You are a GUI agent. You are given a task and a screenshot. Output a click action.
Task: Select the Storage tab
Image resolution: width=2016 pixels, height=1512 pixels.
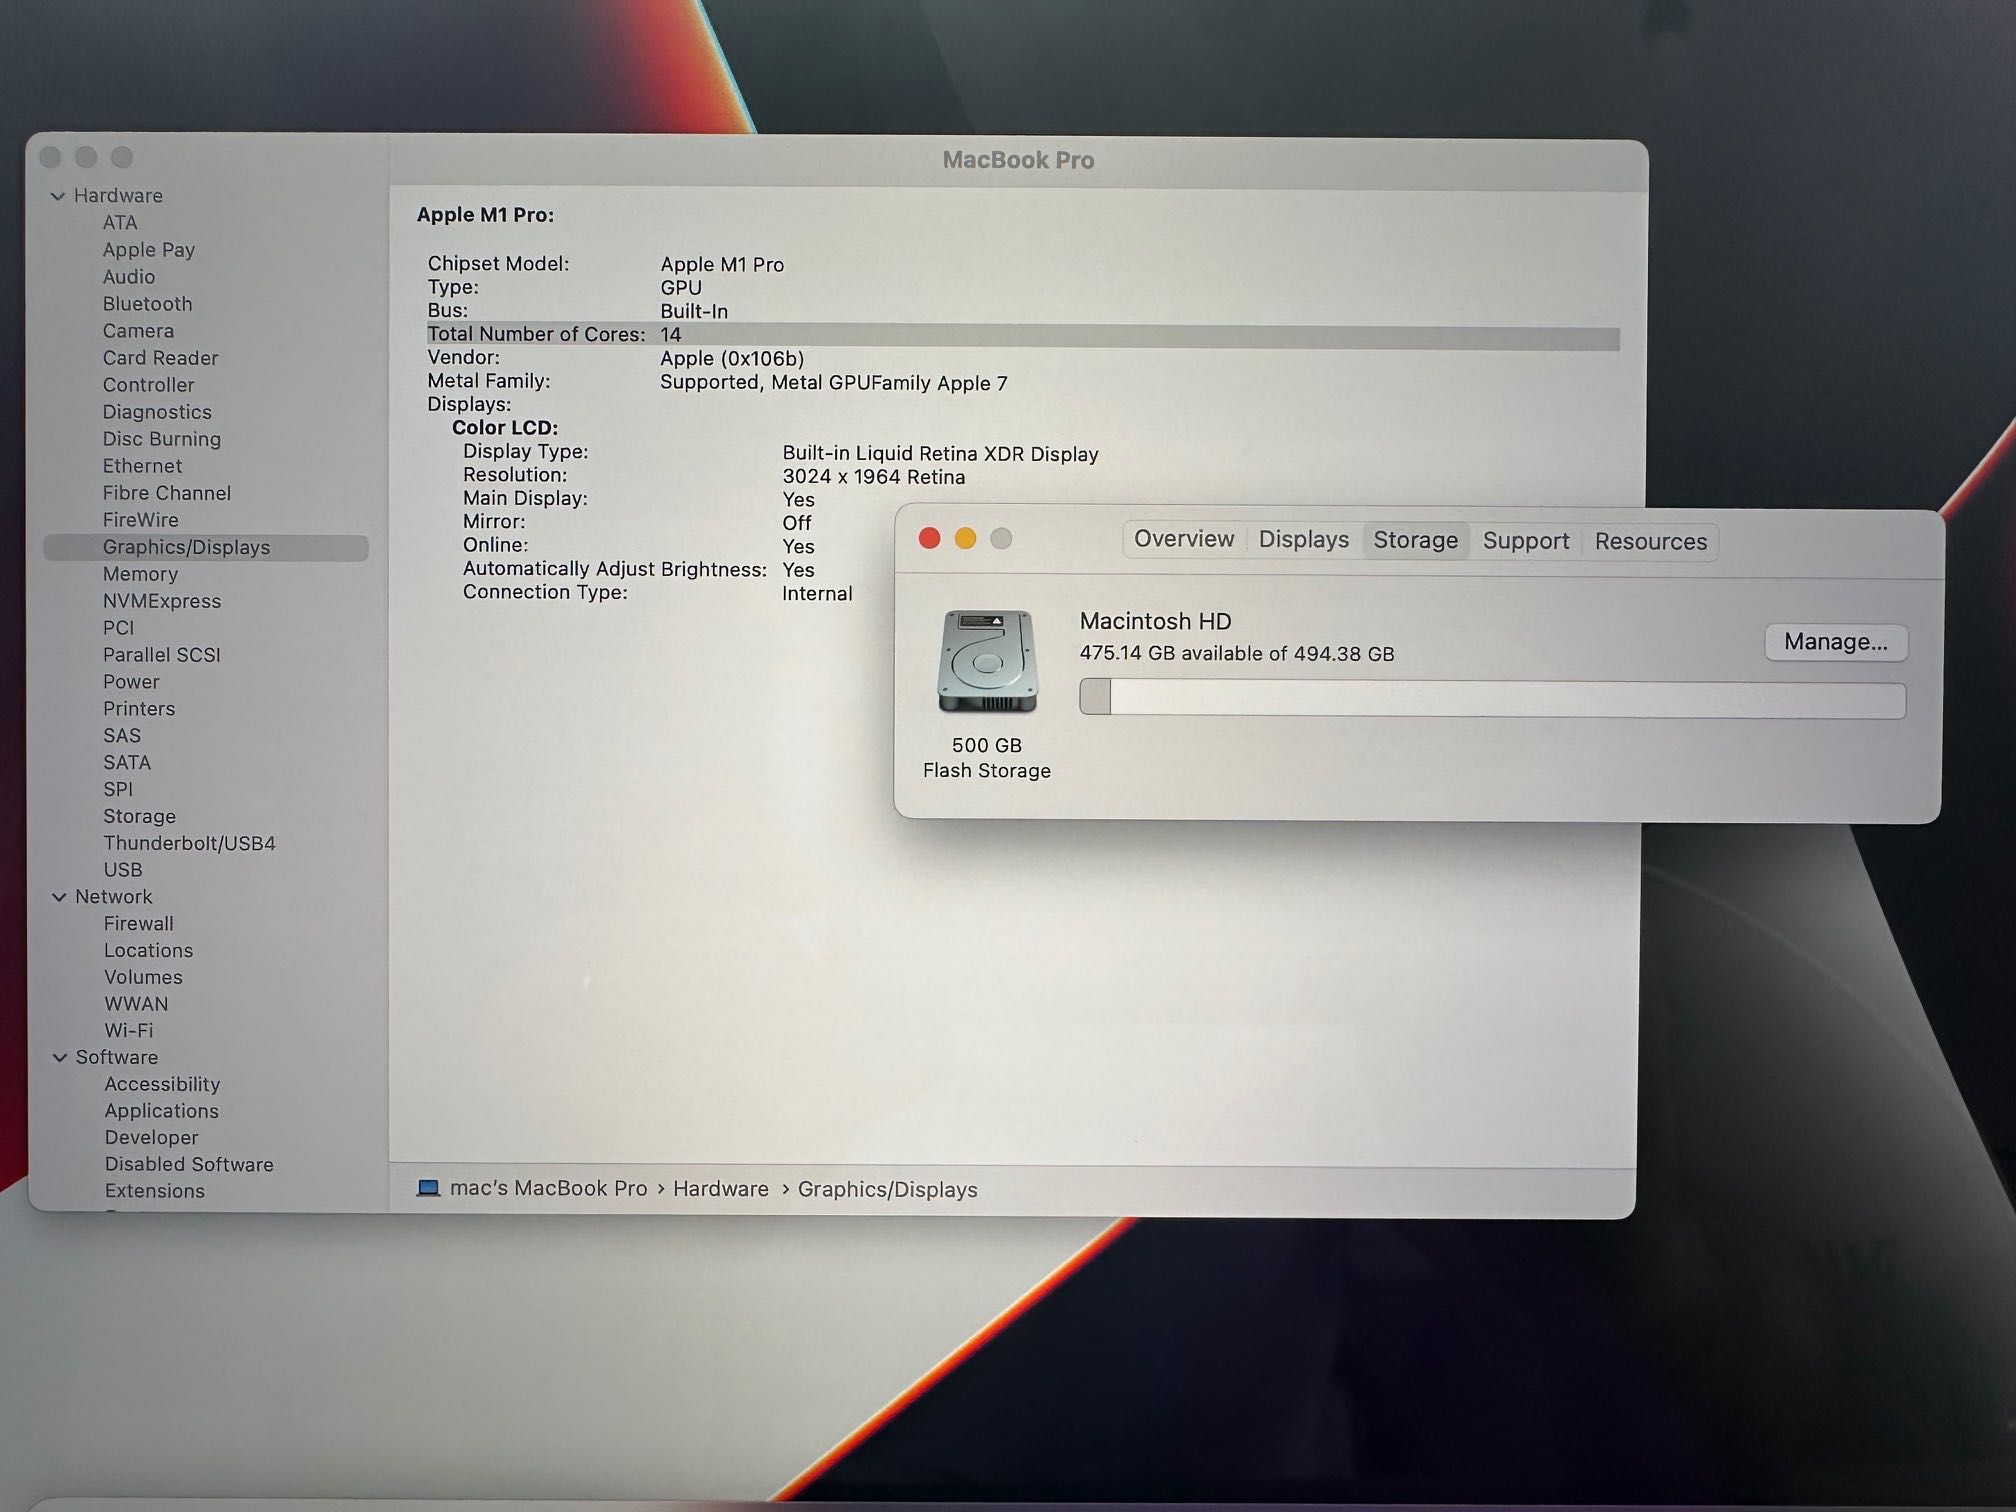coord(1415,540)
